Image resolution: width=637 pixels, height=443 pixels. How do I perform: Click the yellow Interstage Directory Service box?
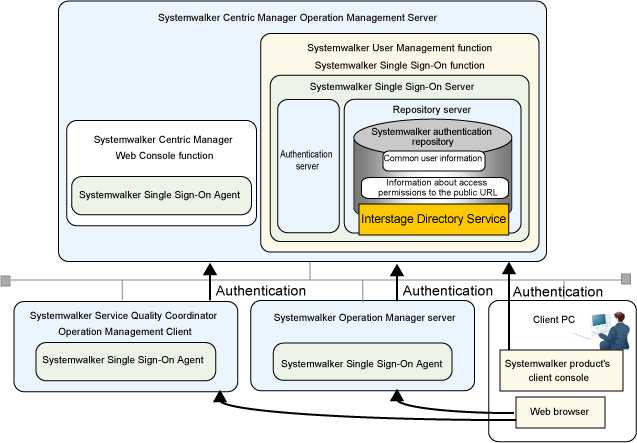[x=433, y=219]
